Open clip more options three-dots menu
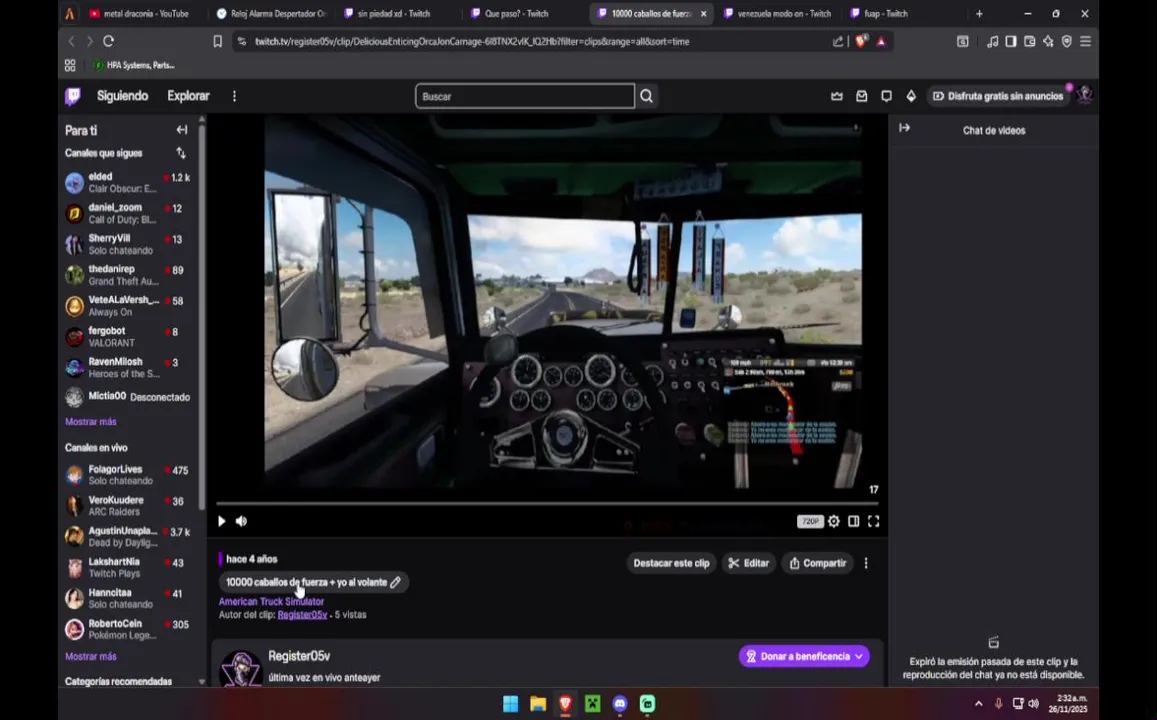This screenshot has width=1157, height=720. tap(866, 563)
